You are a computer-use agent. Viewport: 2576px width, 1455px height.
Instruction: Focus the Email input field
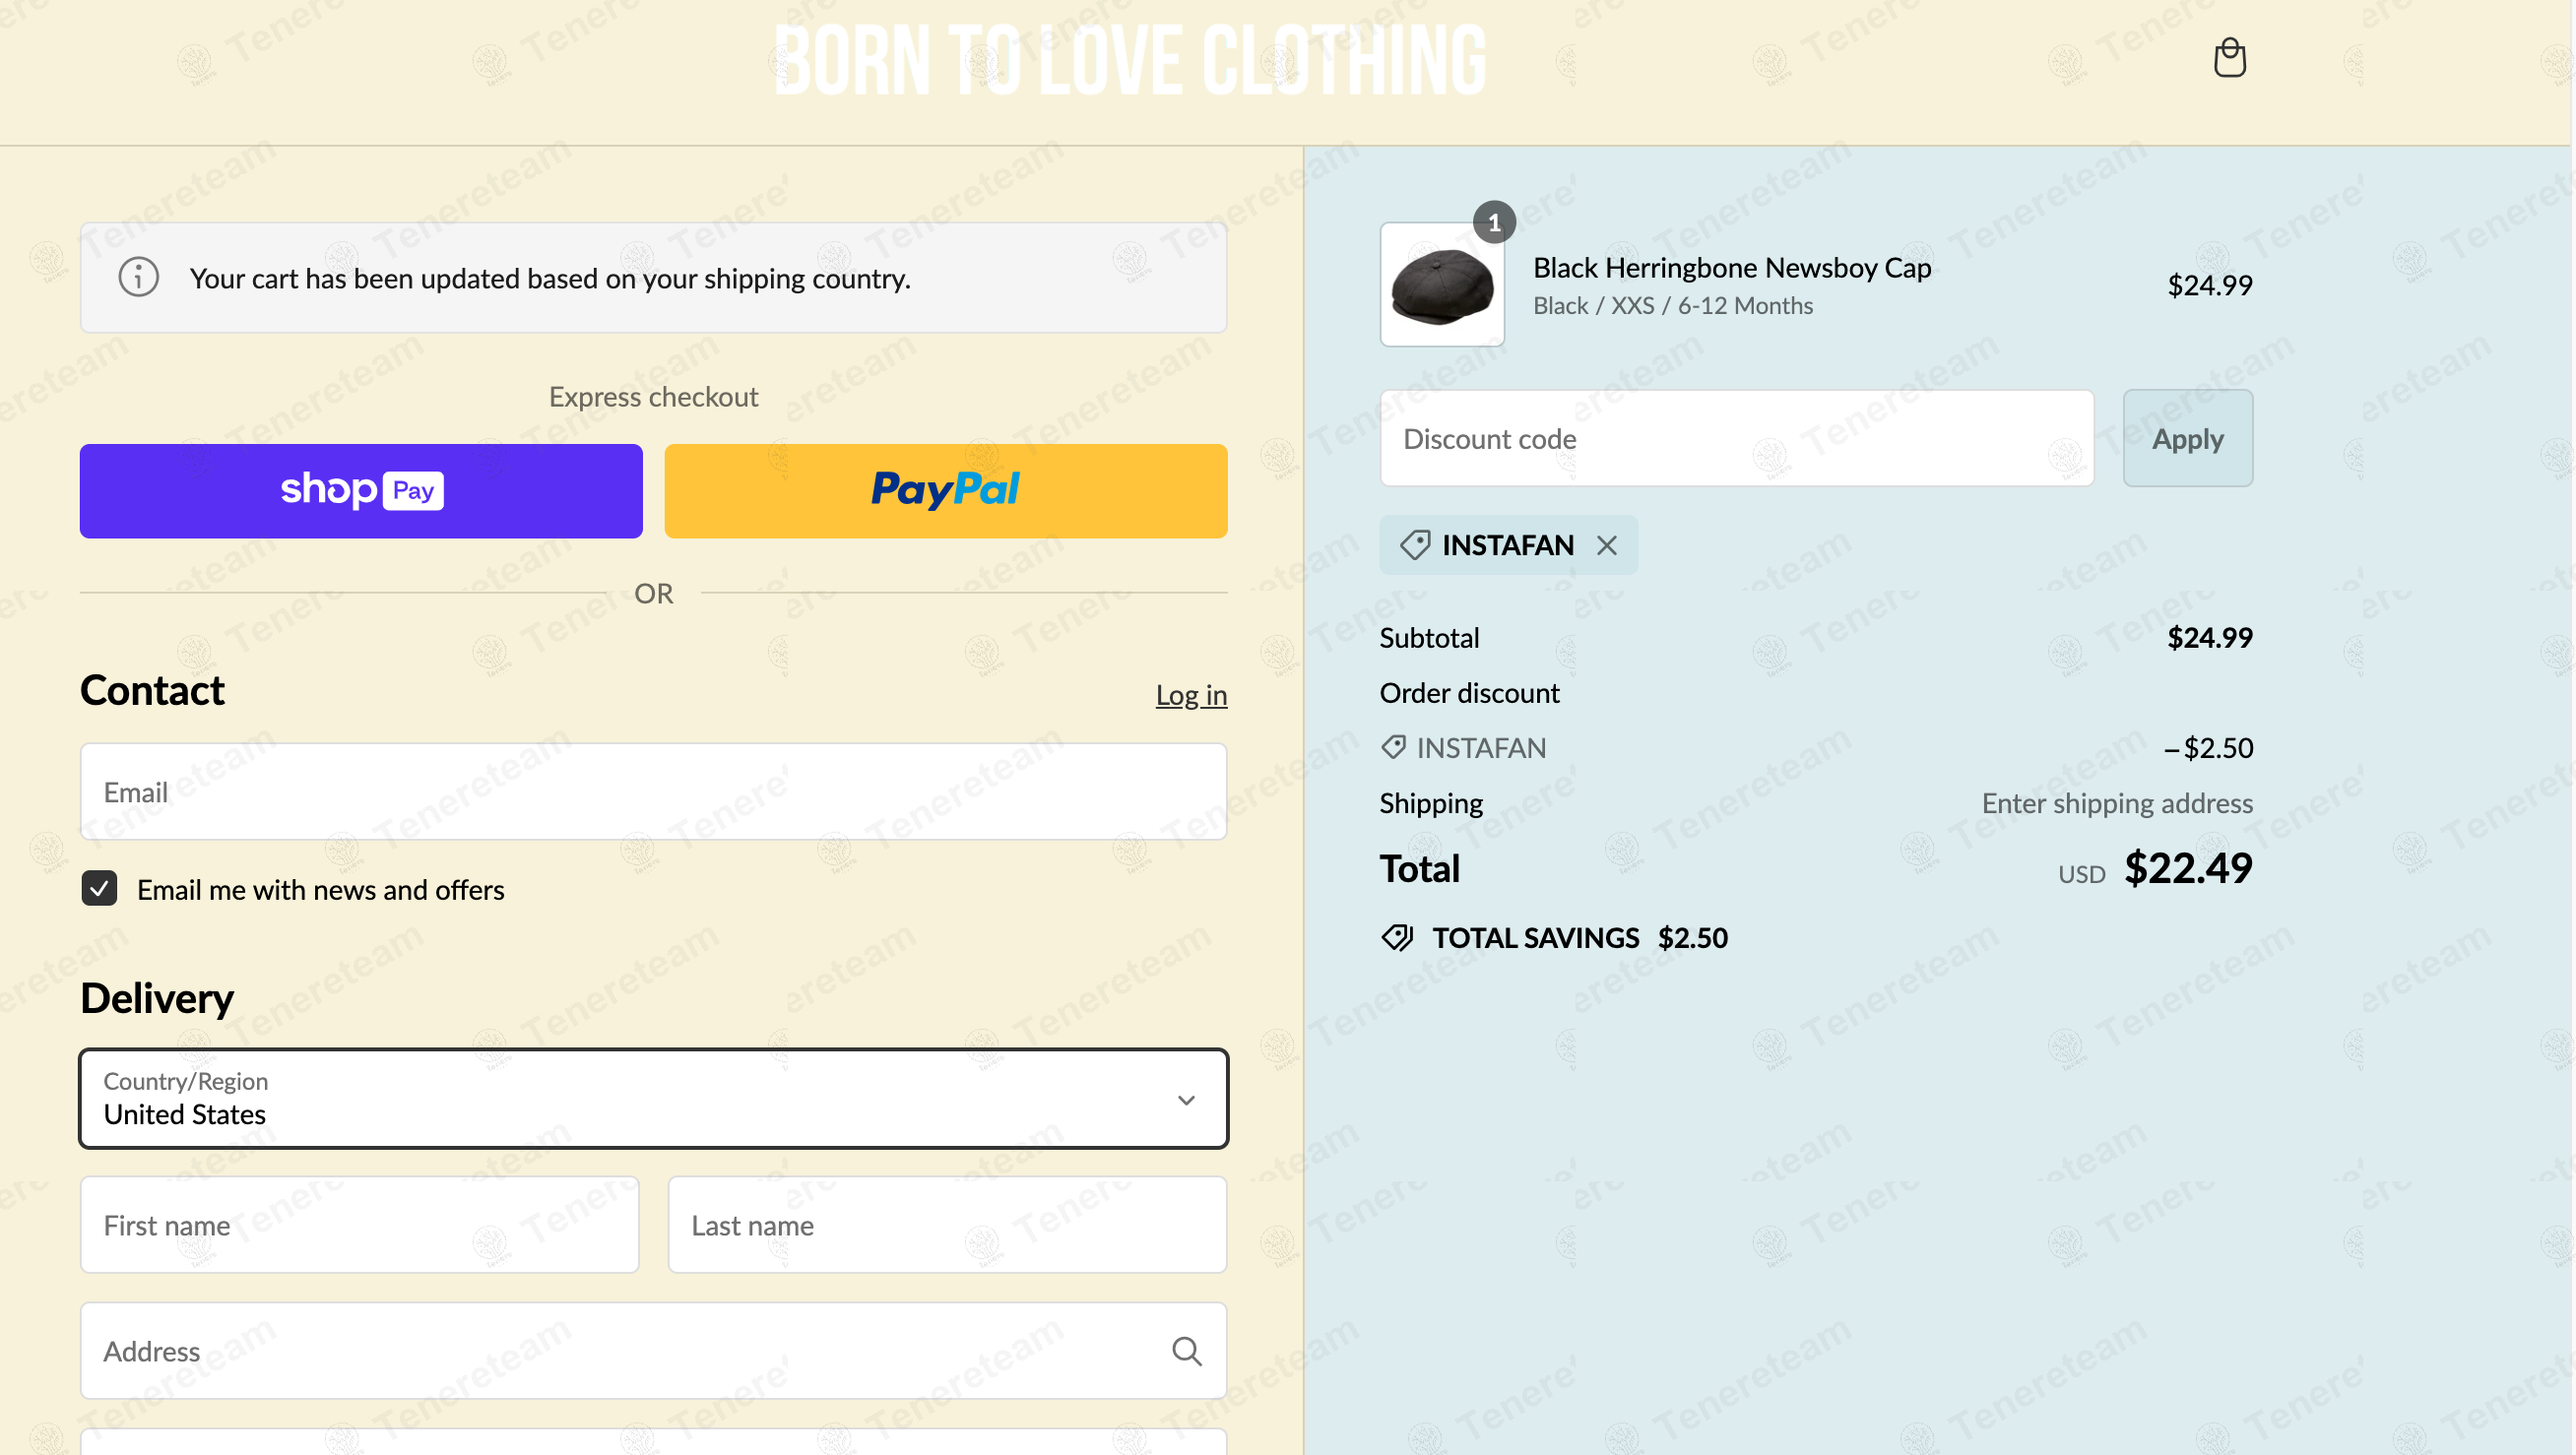[653, 791]
